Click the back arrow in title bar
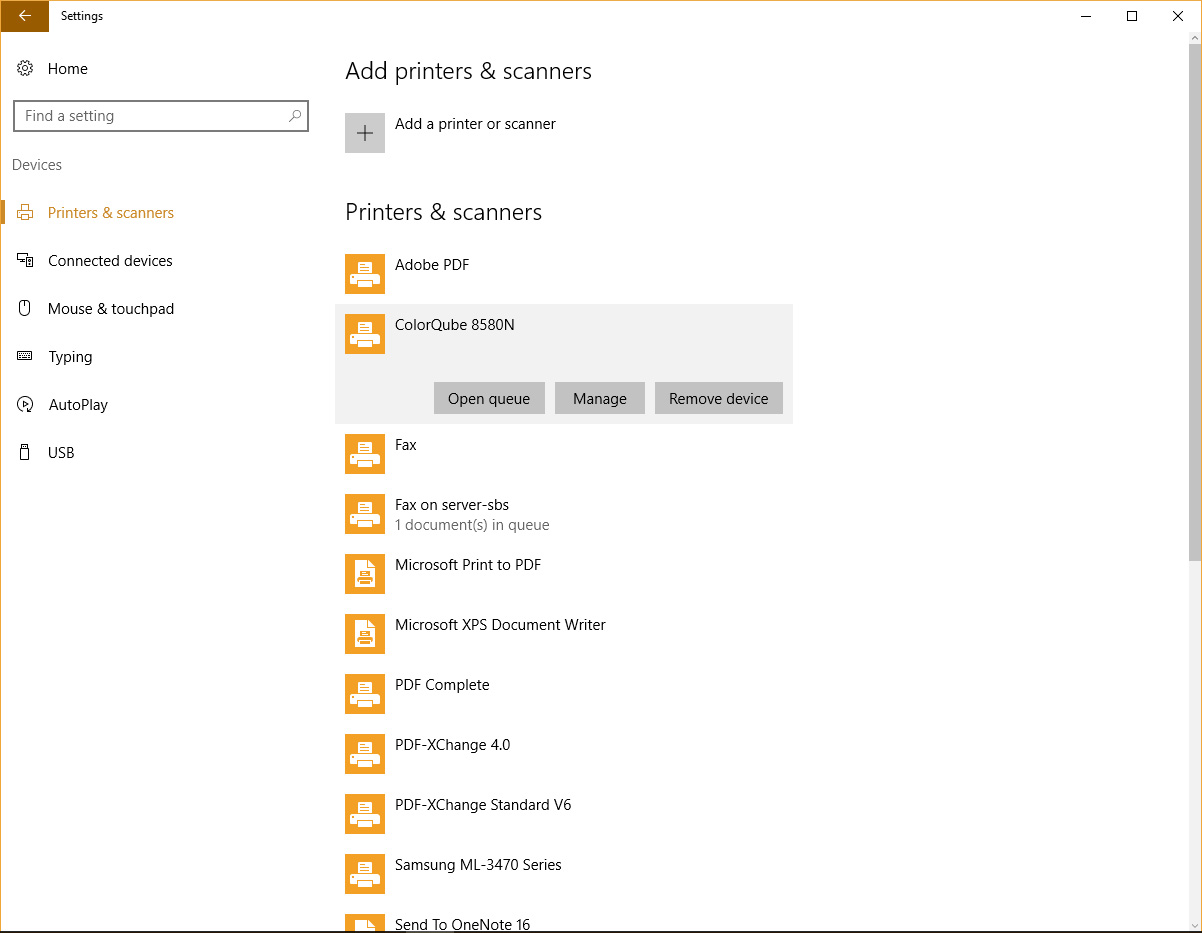This screenshot has height=933, width=1202. pos(25,16)
